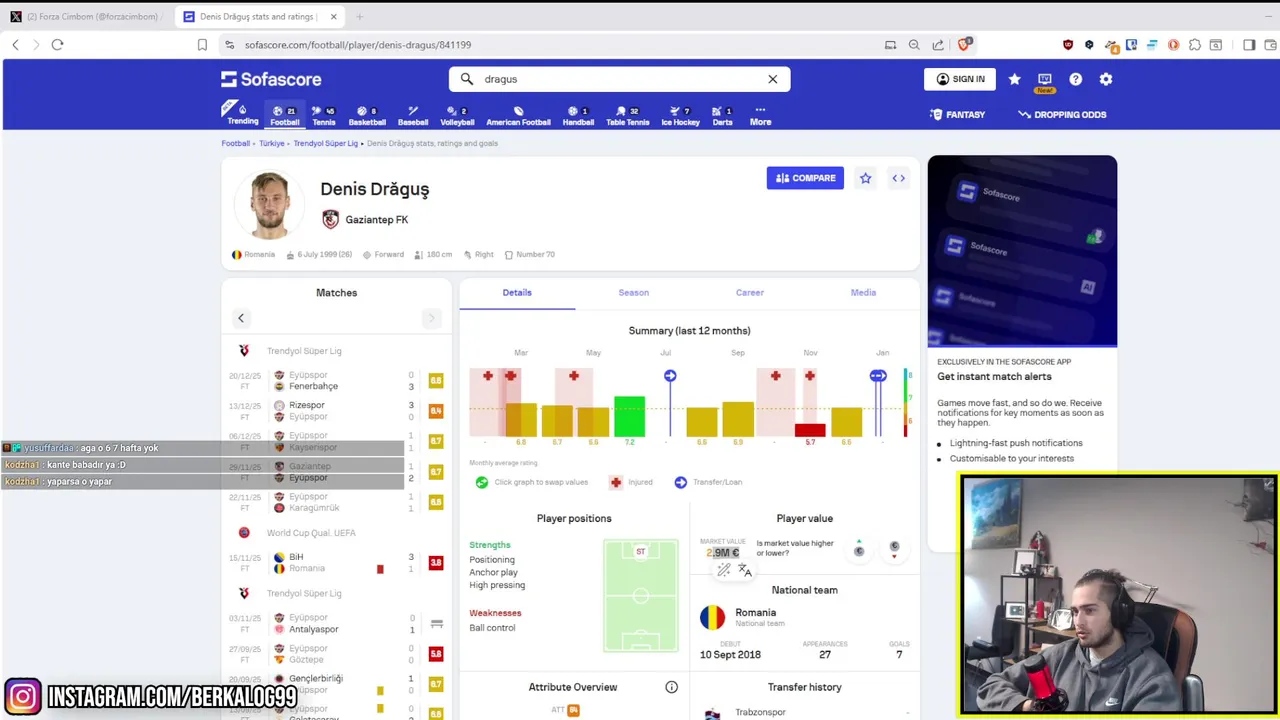This screenshot has width=1280, height=720.
Task: Open the Darts sport category
Action: tap(722, 115)
